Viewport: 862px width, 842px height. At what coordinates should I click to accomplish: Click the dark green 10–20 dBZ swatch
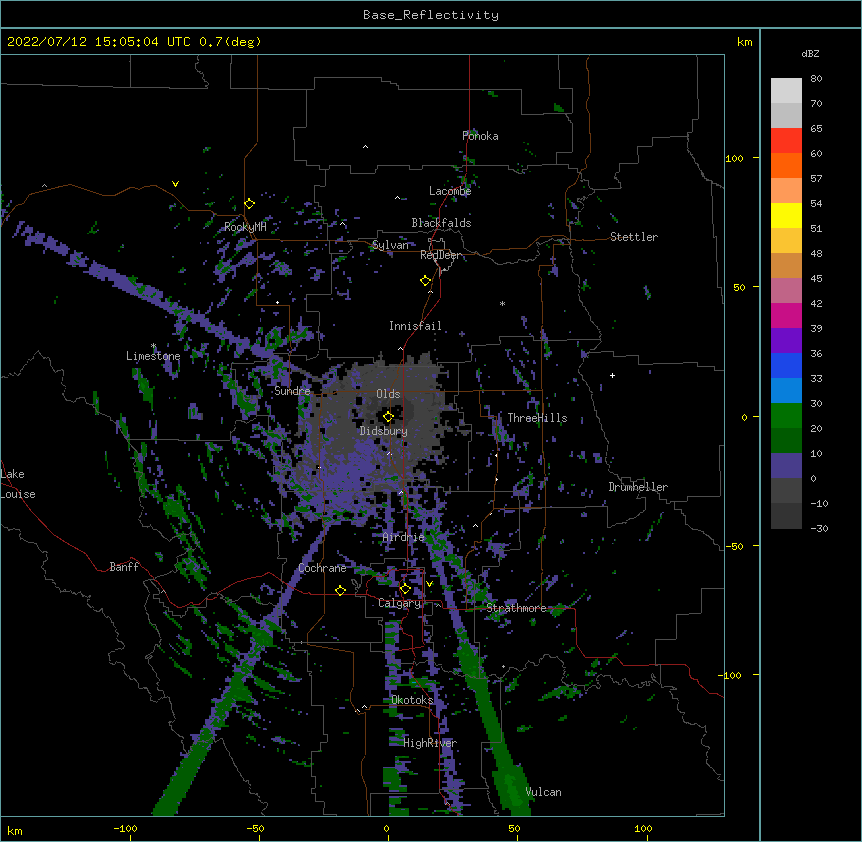(786, 441)
